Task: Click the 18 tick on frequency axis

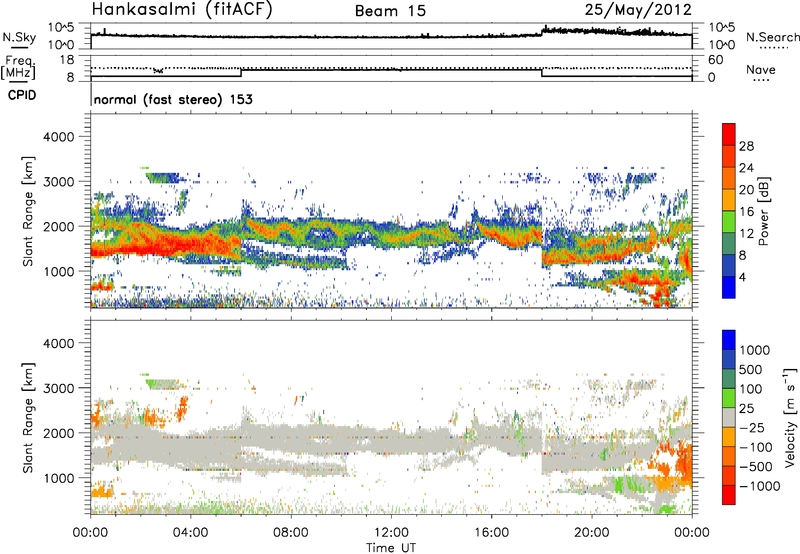Action: [67, 60]
